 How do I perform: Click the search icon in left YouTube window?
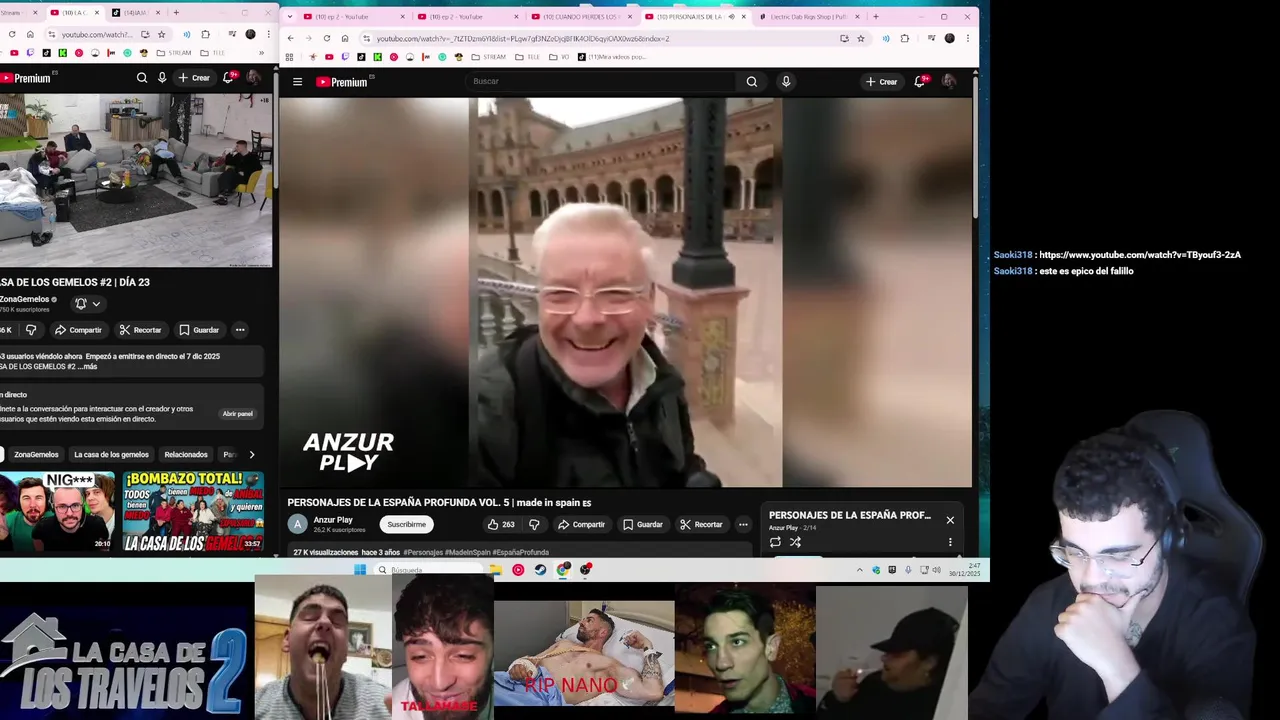[142, 77]
